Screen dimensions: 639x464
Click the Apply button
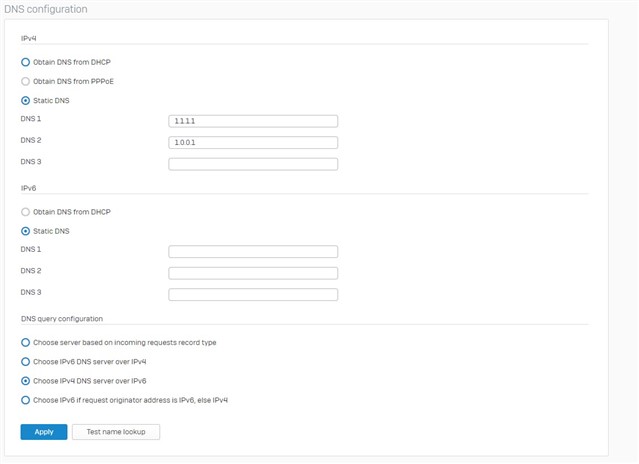point(44,432)
